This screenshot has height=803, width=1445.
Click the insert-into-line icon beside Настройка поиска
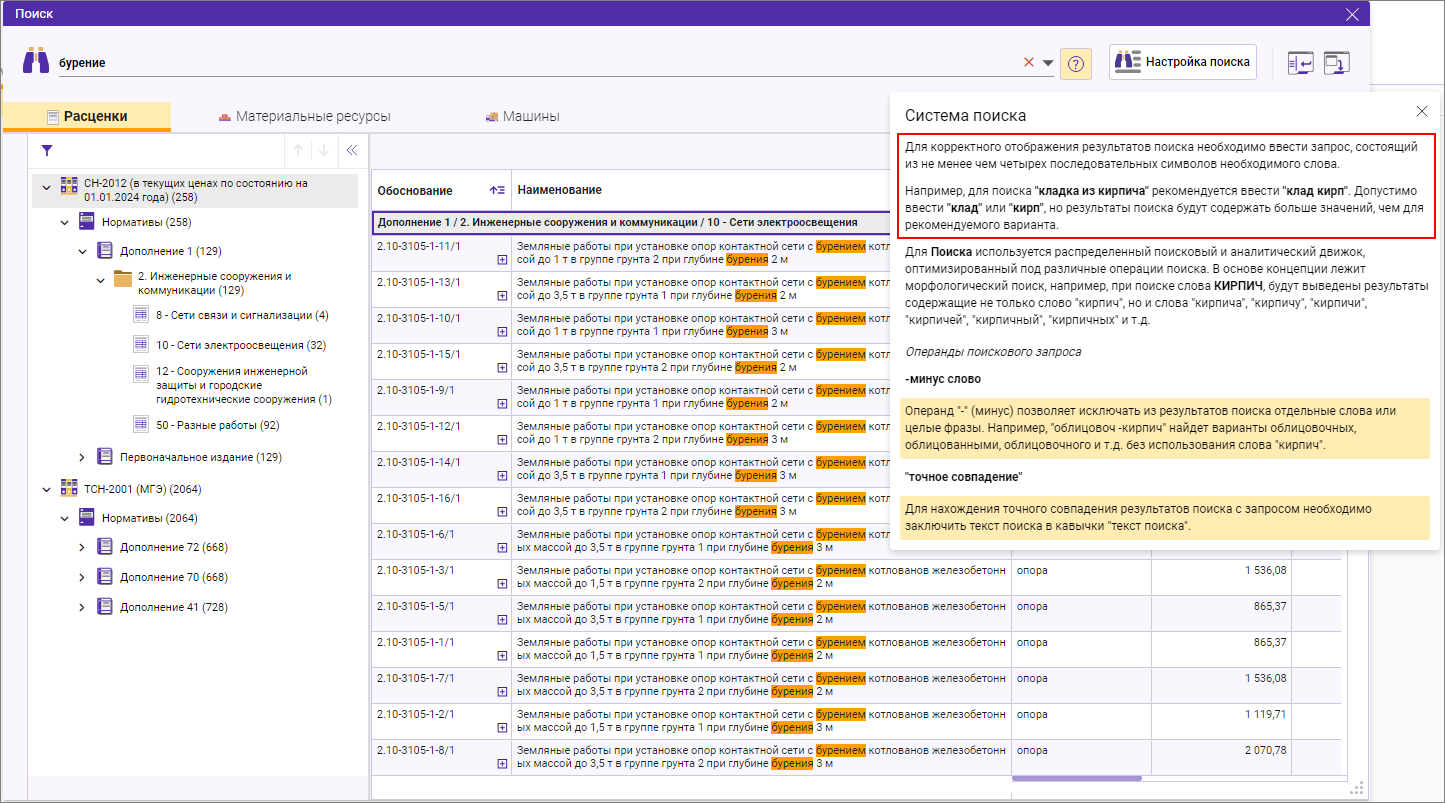coord(1300,63)
